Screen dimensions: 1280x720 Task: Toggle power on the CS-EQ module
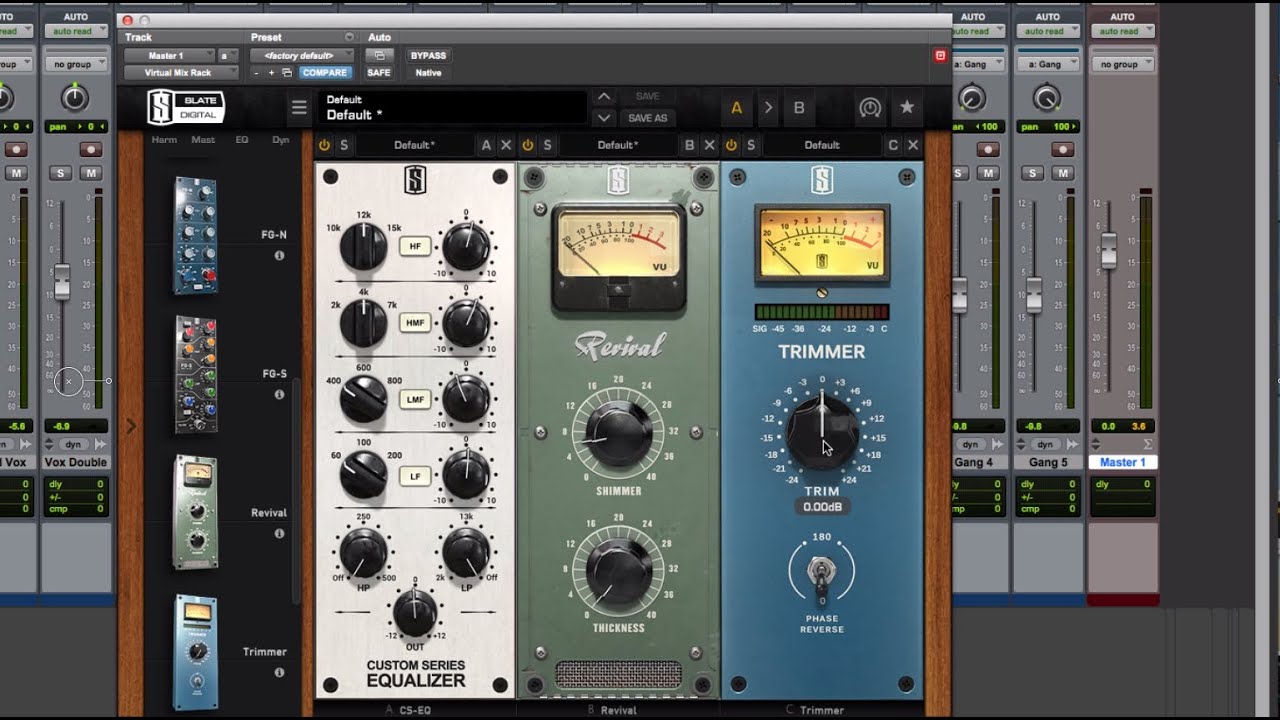point(324,145)
